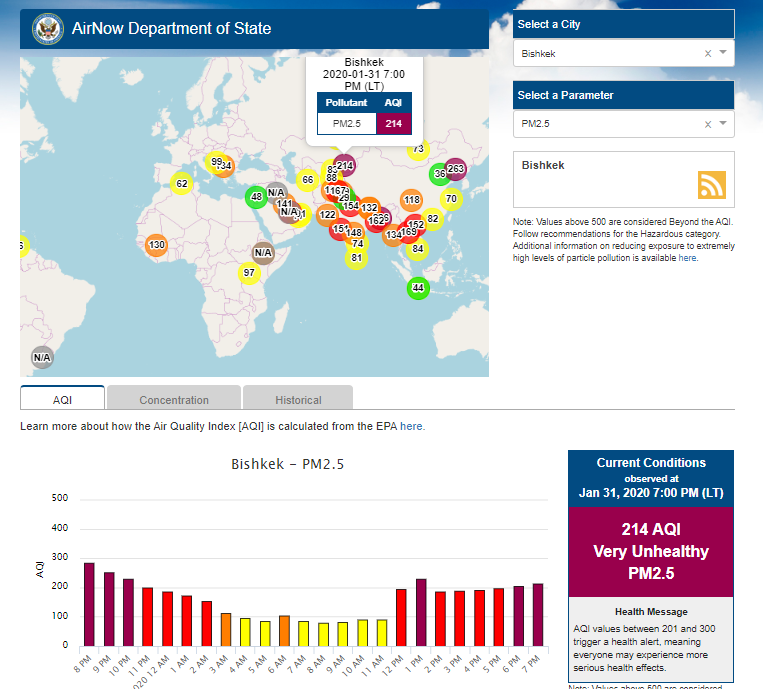763x689 pixels.
Task: Open 'here' link on reducing particle exposure
Action: coord(688,258)
